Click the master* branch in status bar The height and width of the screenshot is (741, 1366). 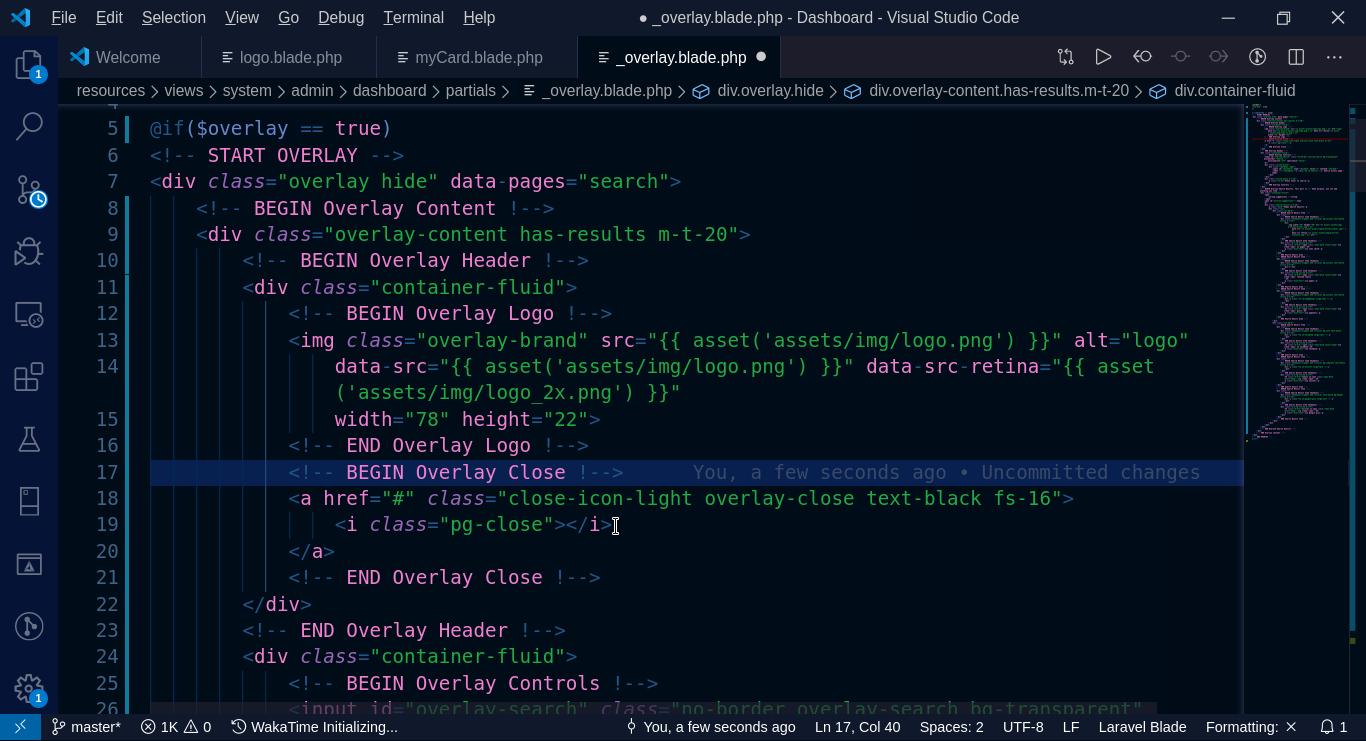[87, 727]
